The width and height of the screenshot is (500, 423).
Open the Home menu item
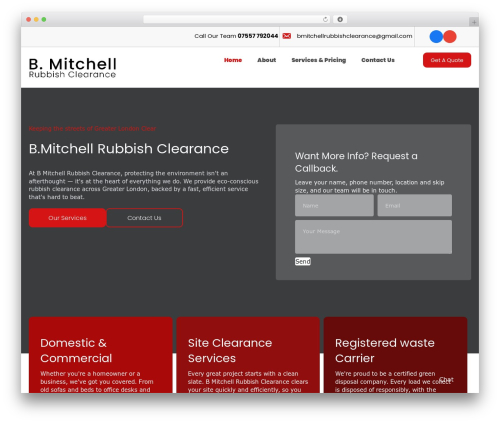[x=233, y=60]
